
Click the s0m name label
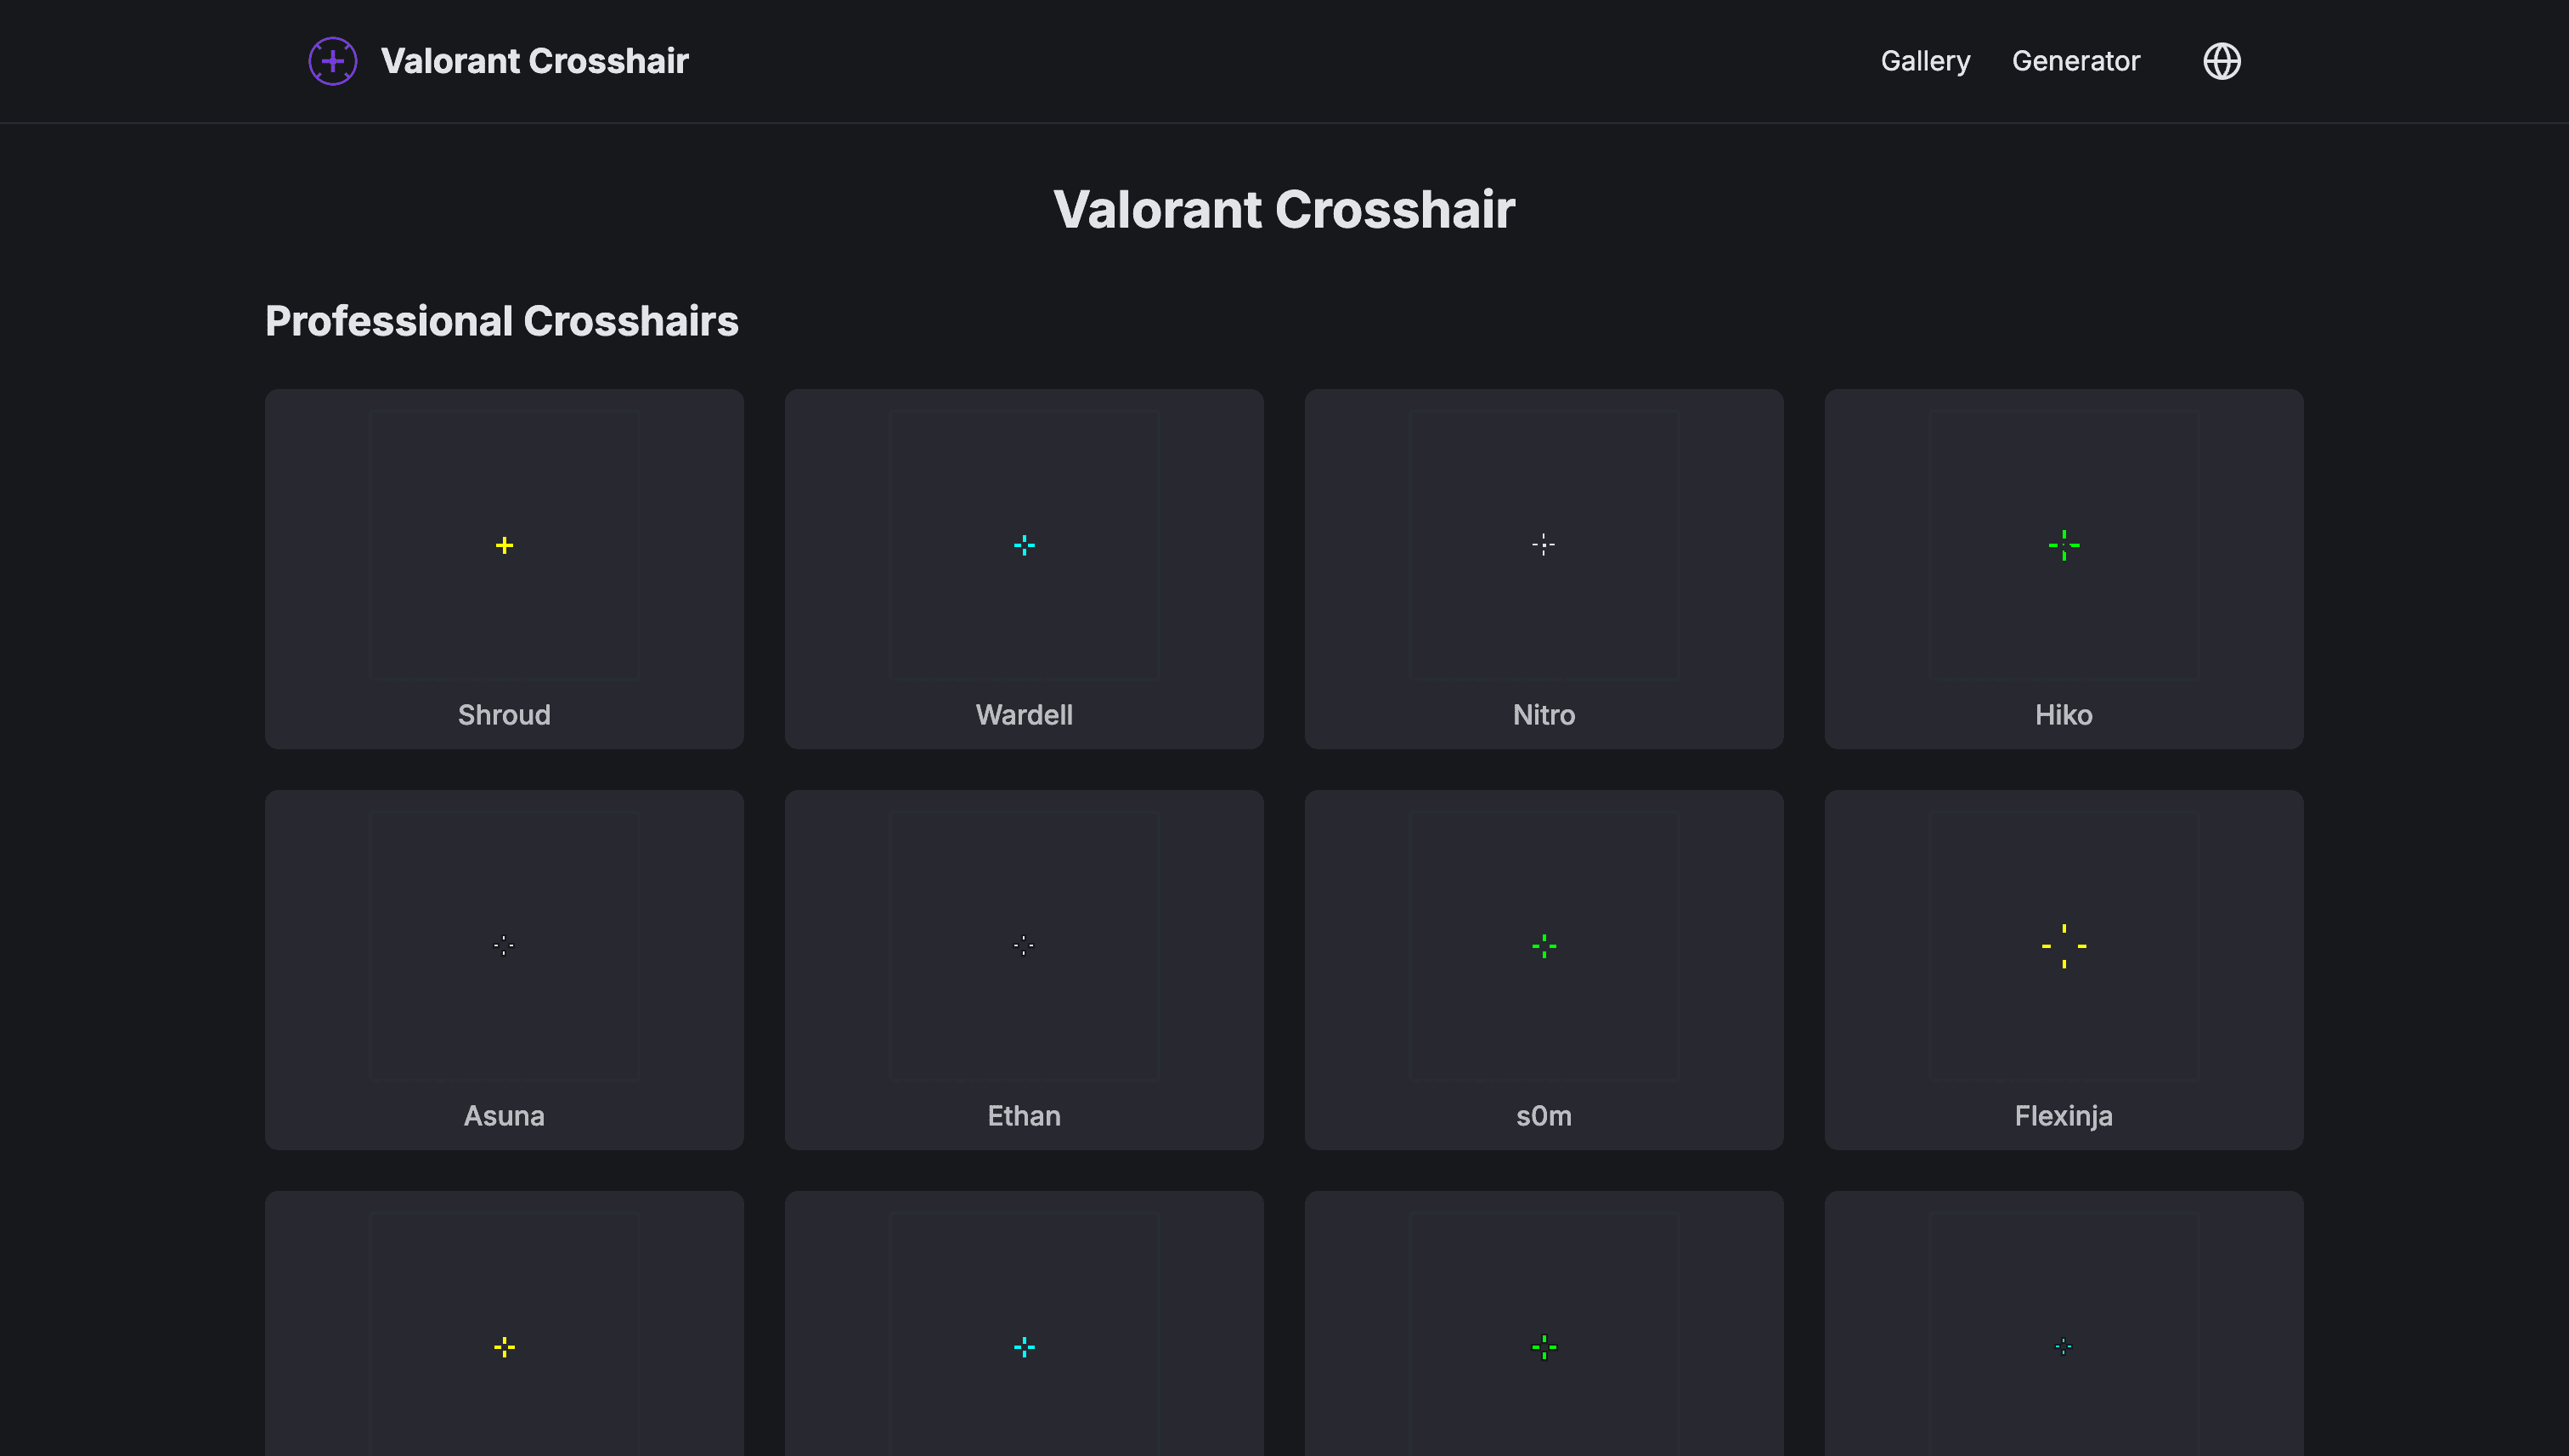point(1544,1116)
